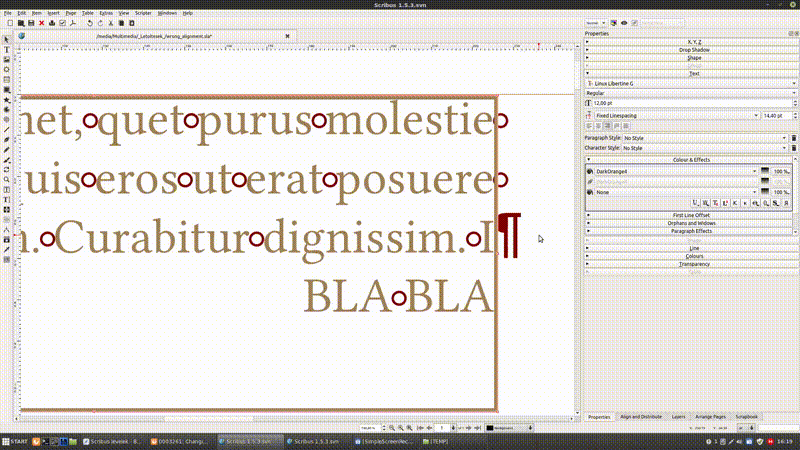Select the arrow Select Item tool
The height and width of the screenshot is (450, 800).
point(7,39)
